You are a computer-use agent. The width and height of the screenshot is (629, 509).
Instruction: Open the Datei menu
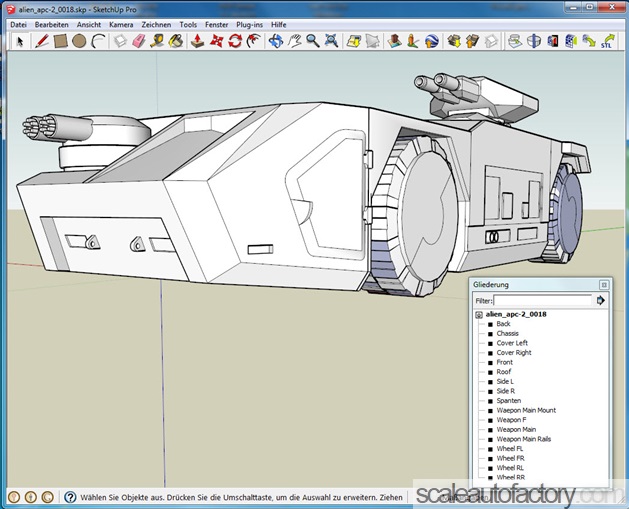tap(18, 24)
